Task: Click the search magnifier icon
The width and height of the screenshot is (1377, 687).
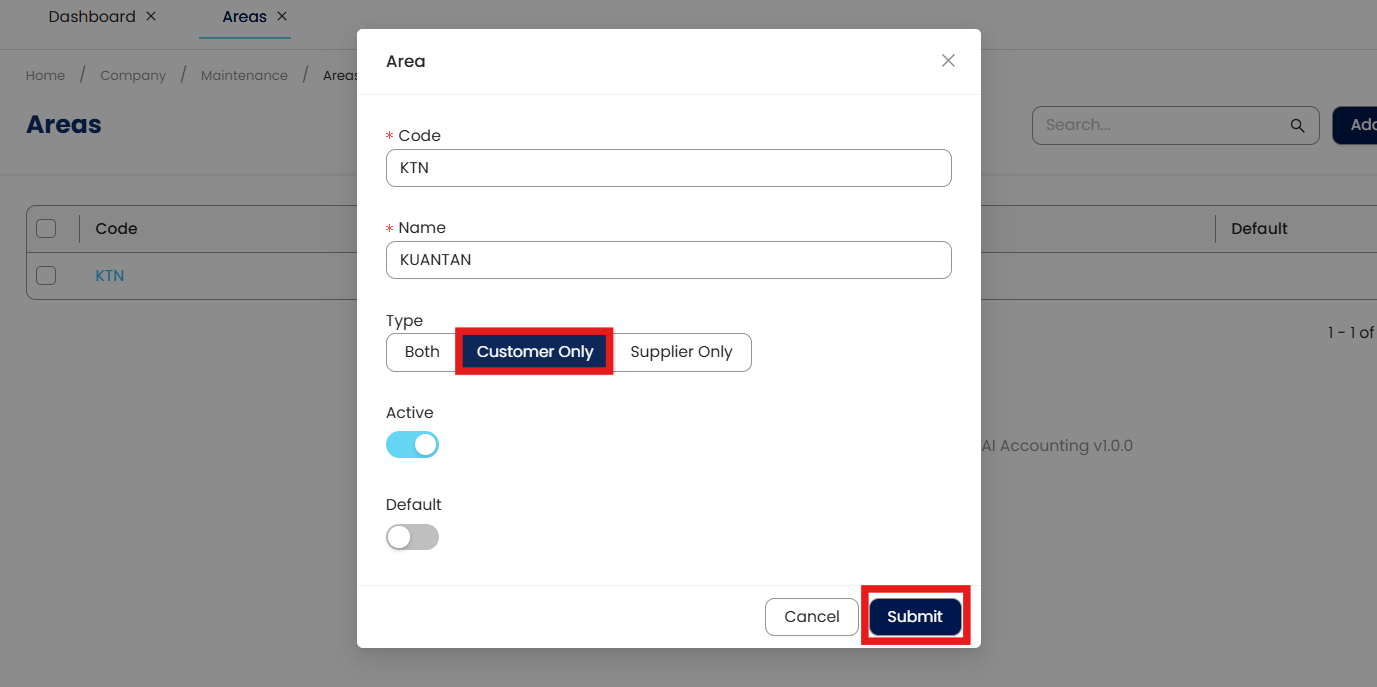Action: (x=1297, y=126)
